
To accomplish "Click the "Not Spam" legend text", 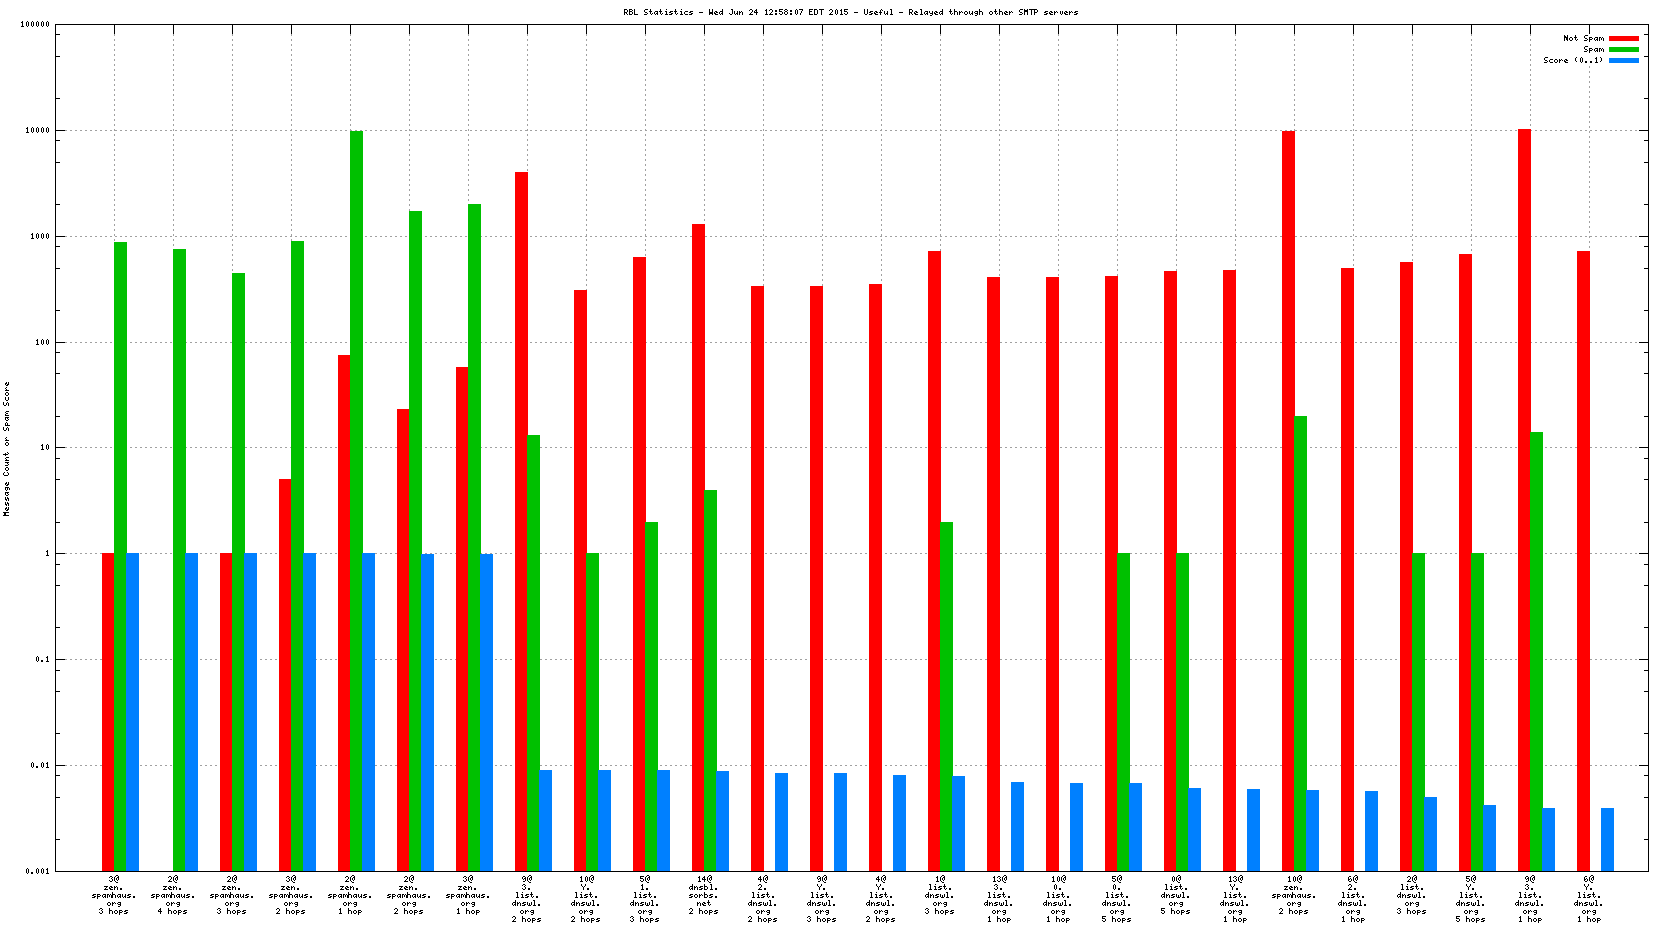I will click(x=1583, y=38).
